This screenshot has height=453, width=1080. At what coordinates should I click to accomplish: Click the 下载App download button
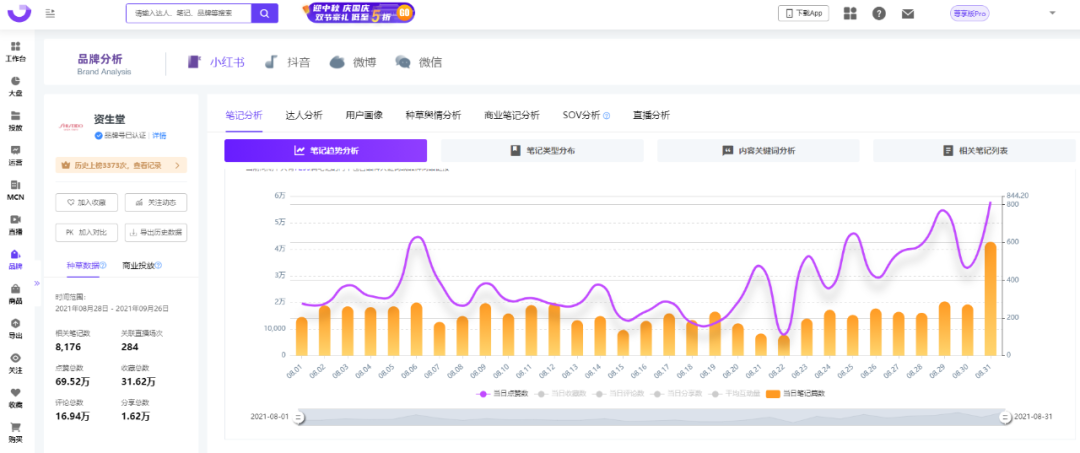804,13
